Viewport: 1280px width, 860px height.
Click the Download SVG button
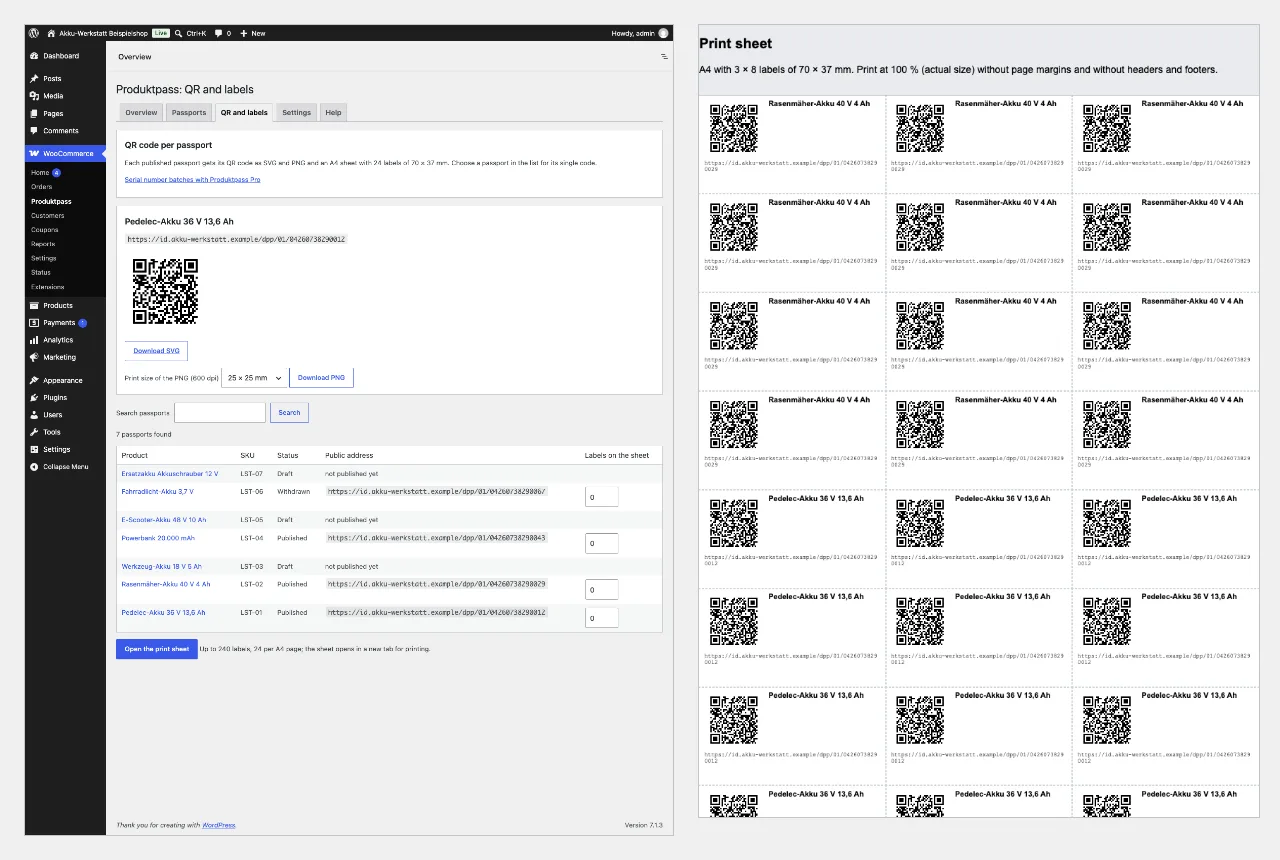pyautogui.click(x=156, y=351)
